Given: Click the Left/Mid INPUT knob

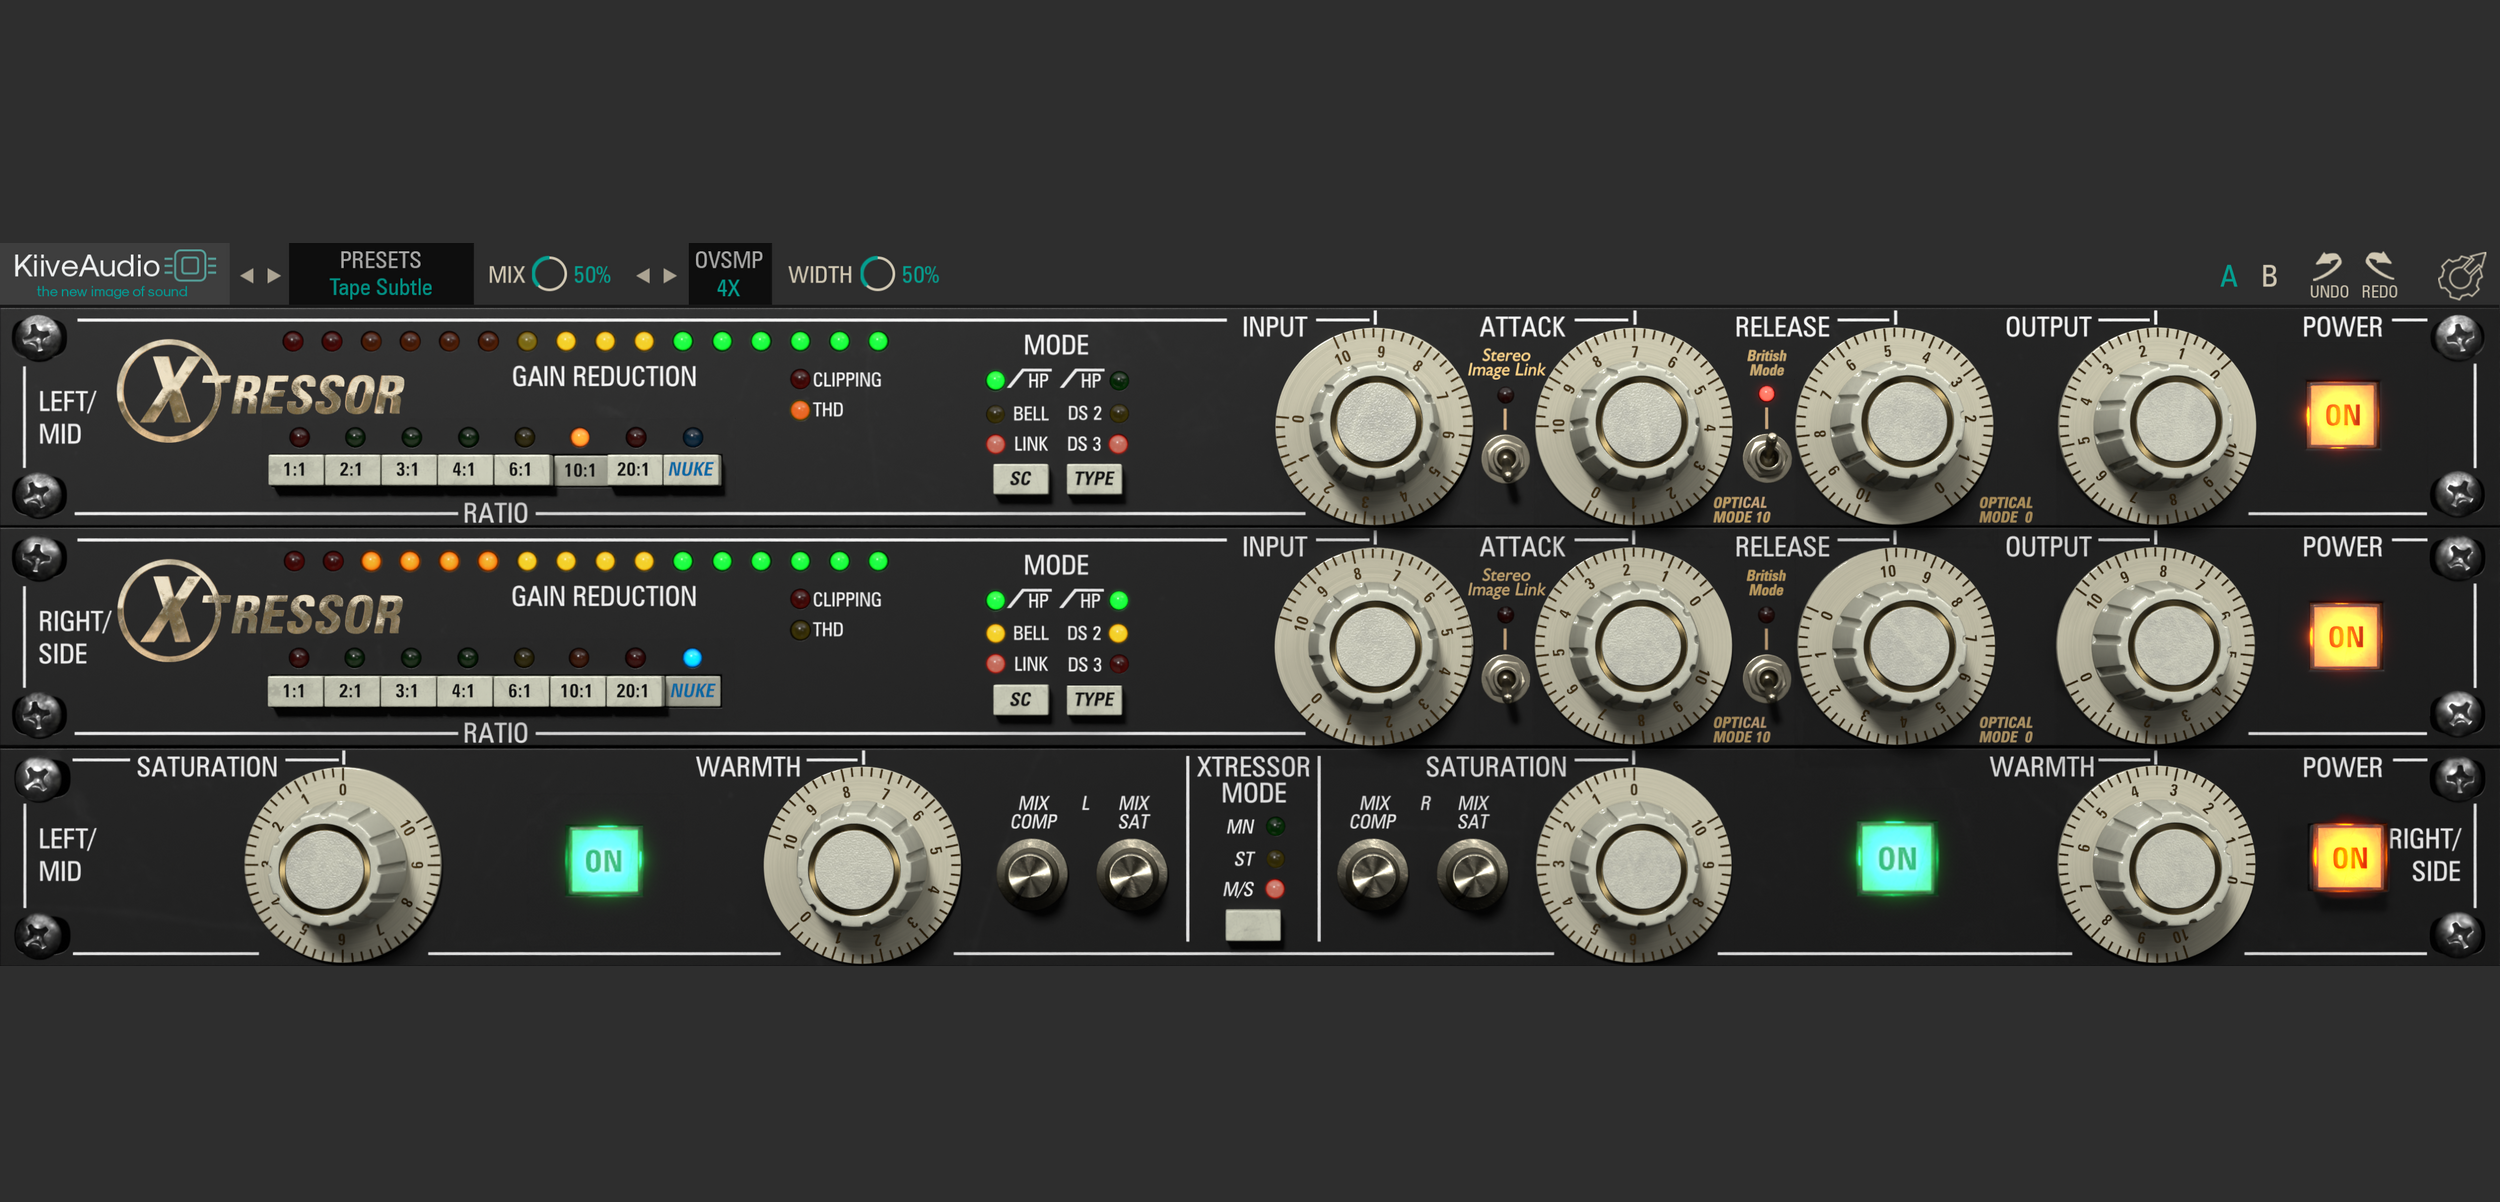Looking at the screenshot, I should (1374, 425).
